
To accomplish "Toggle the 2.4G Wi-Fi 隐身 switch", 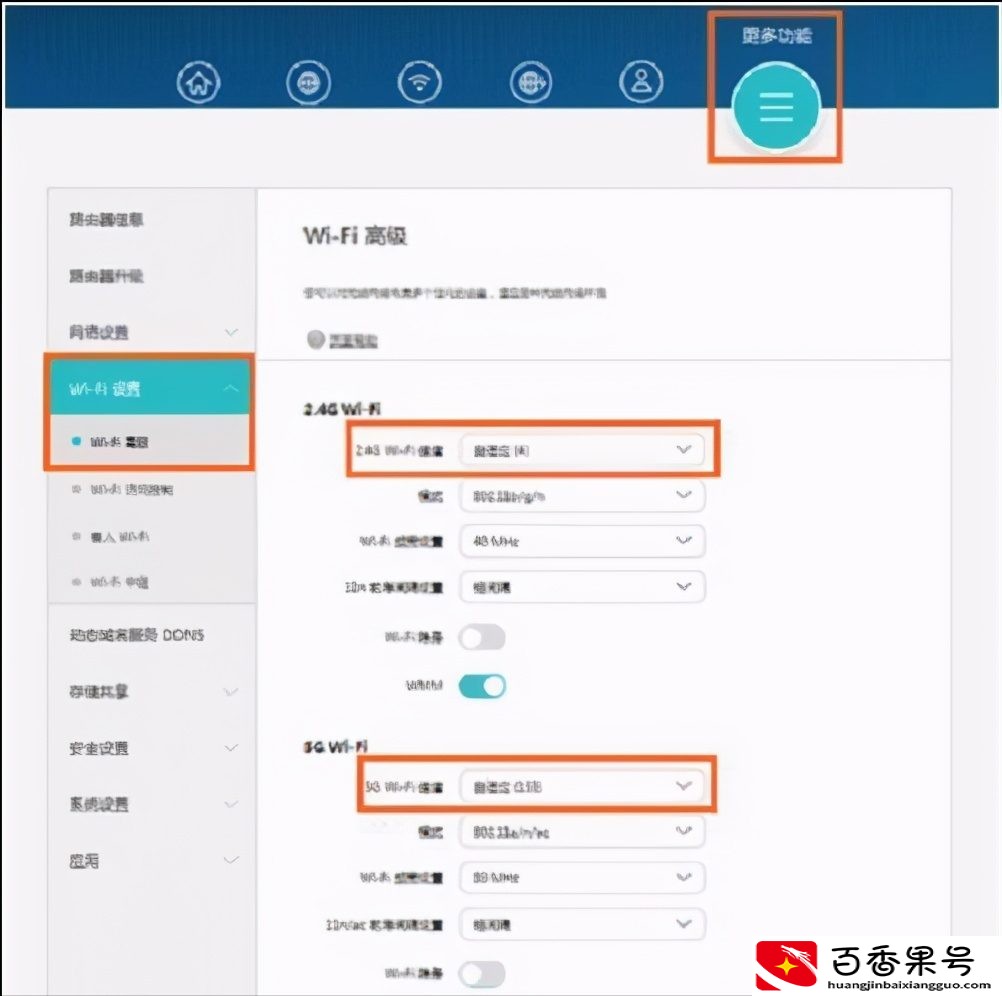I will coord(482,638).
